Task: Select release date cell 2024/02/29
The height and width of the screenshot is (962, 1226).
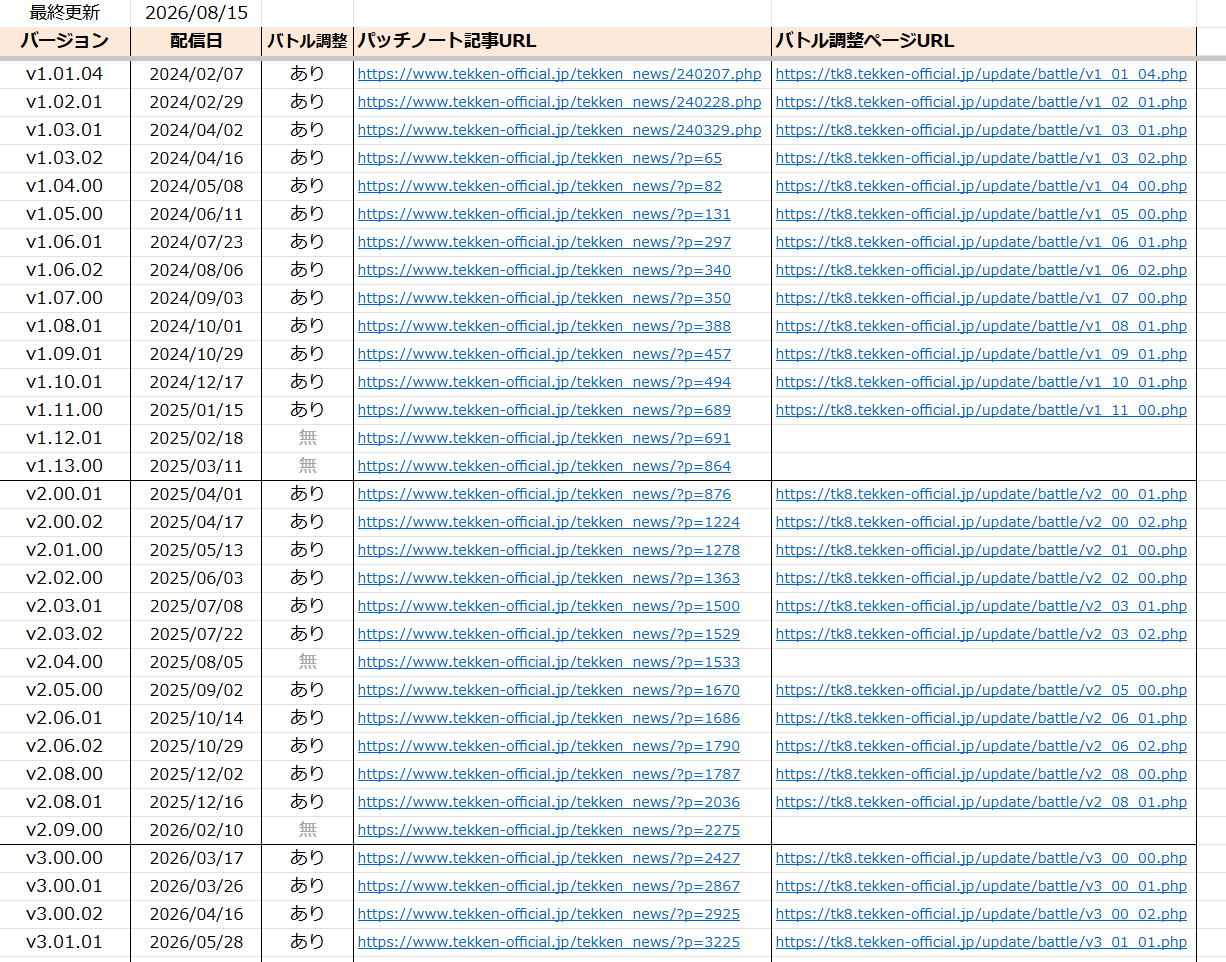Action: (196, 102)
